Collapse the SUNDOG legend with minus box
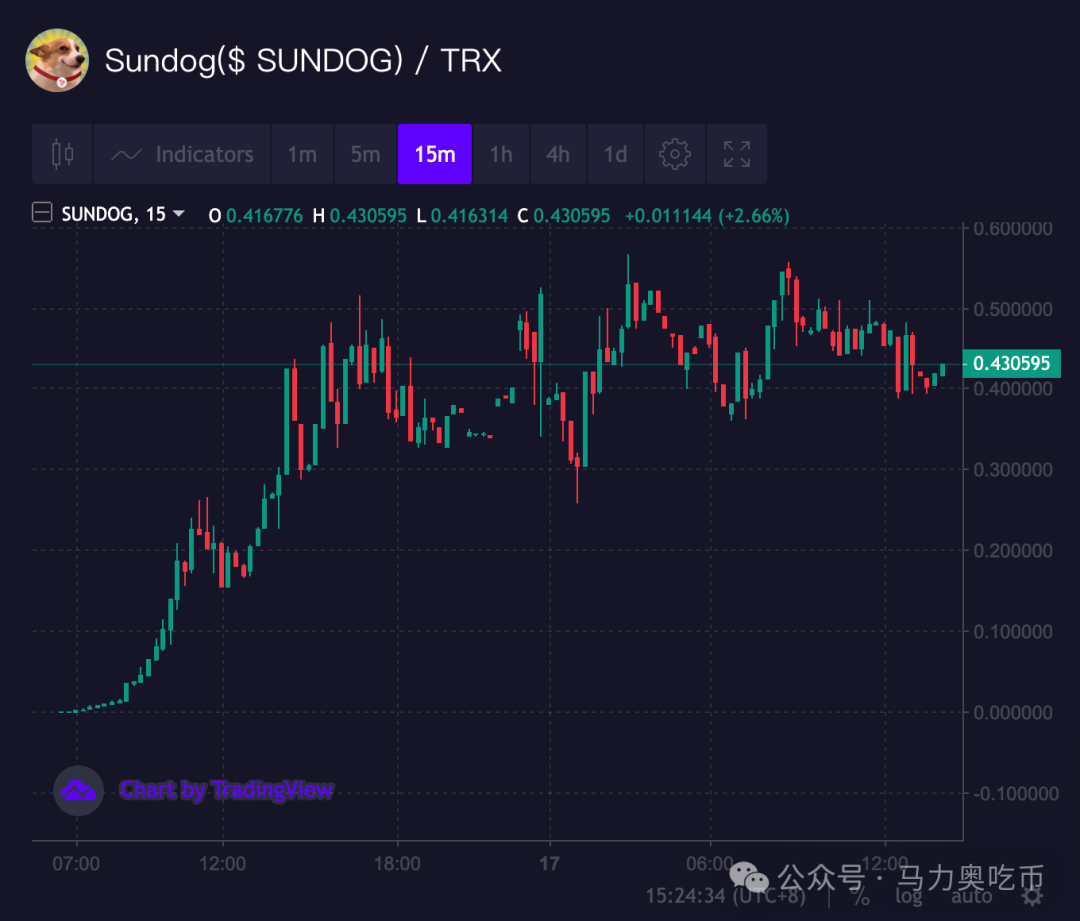This screenshot has width=1080, height=921. [x=42, y=212]
